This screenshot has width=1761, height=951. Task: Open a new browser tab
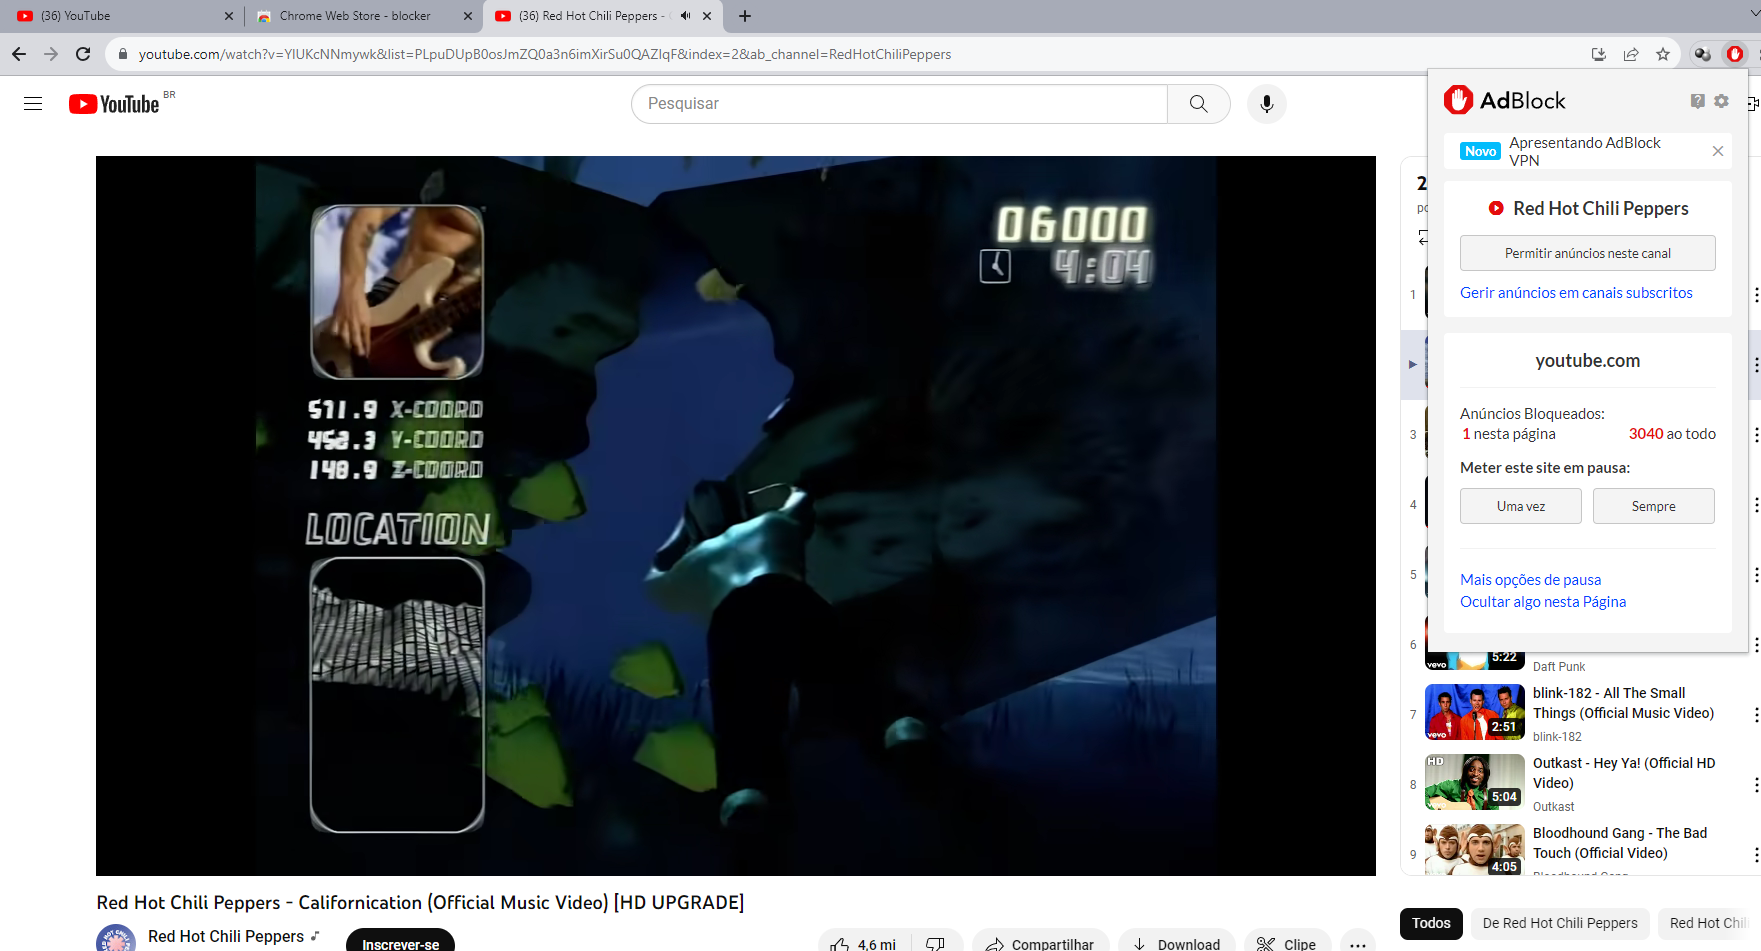(x=745, y=16)
